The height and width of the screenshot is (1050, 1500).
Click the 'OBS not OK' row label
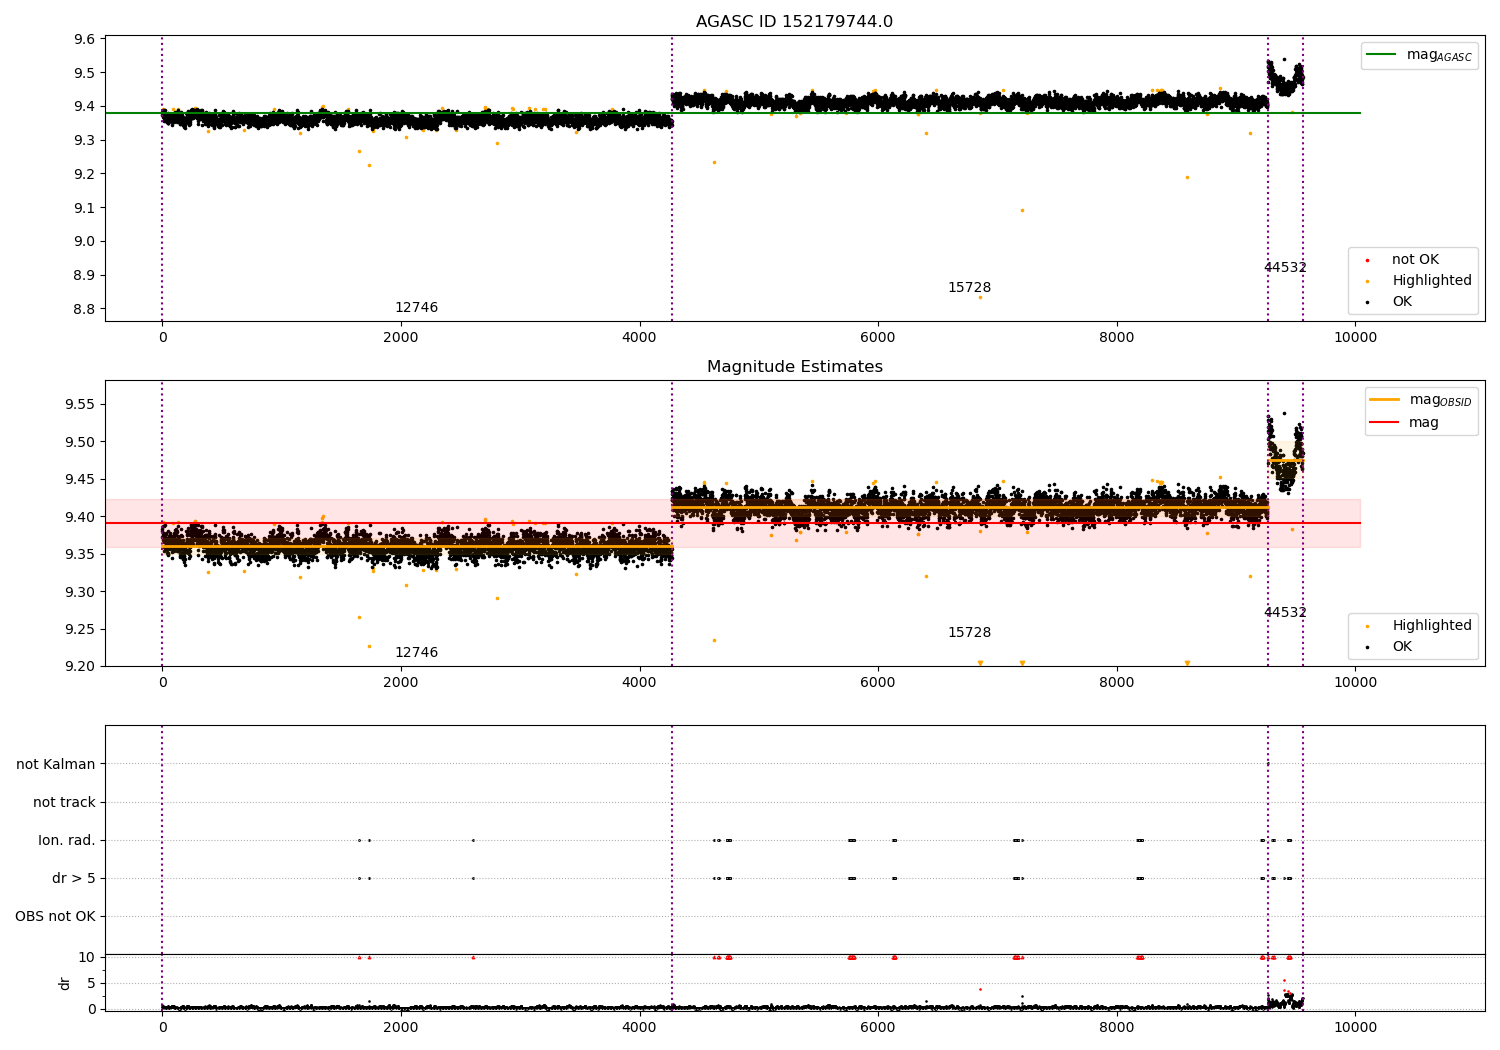coord(55,917)
